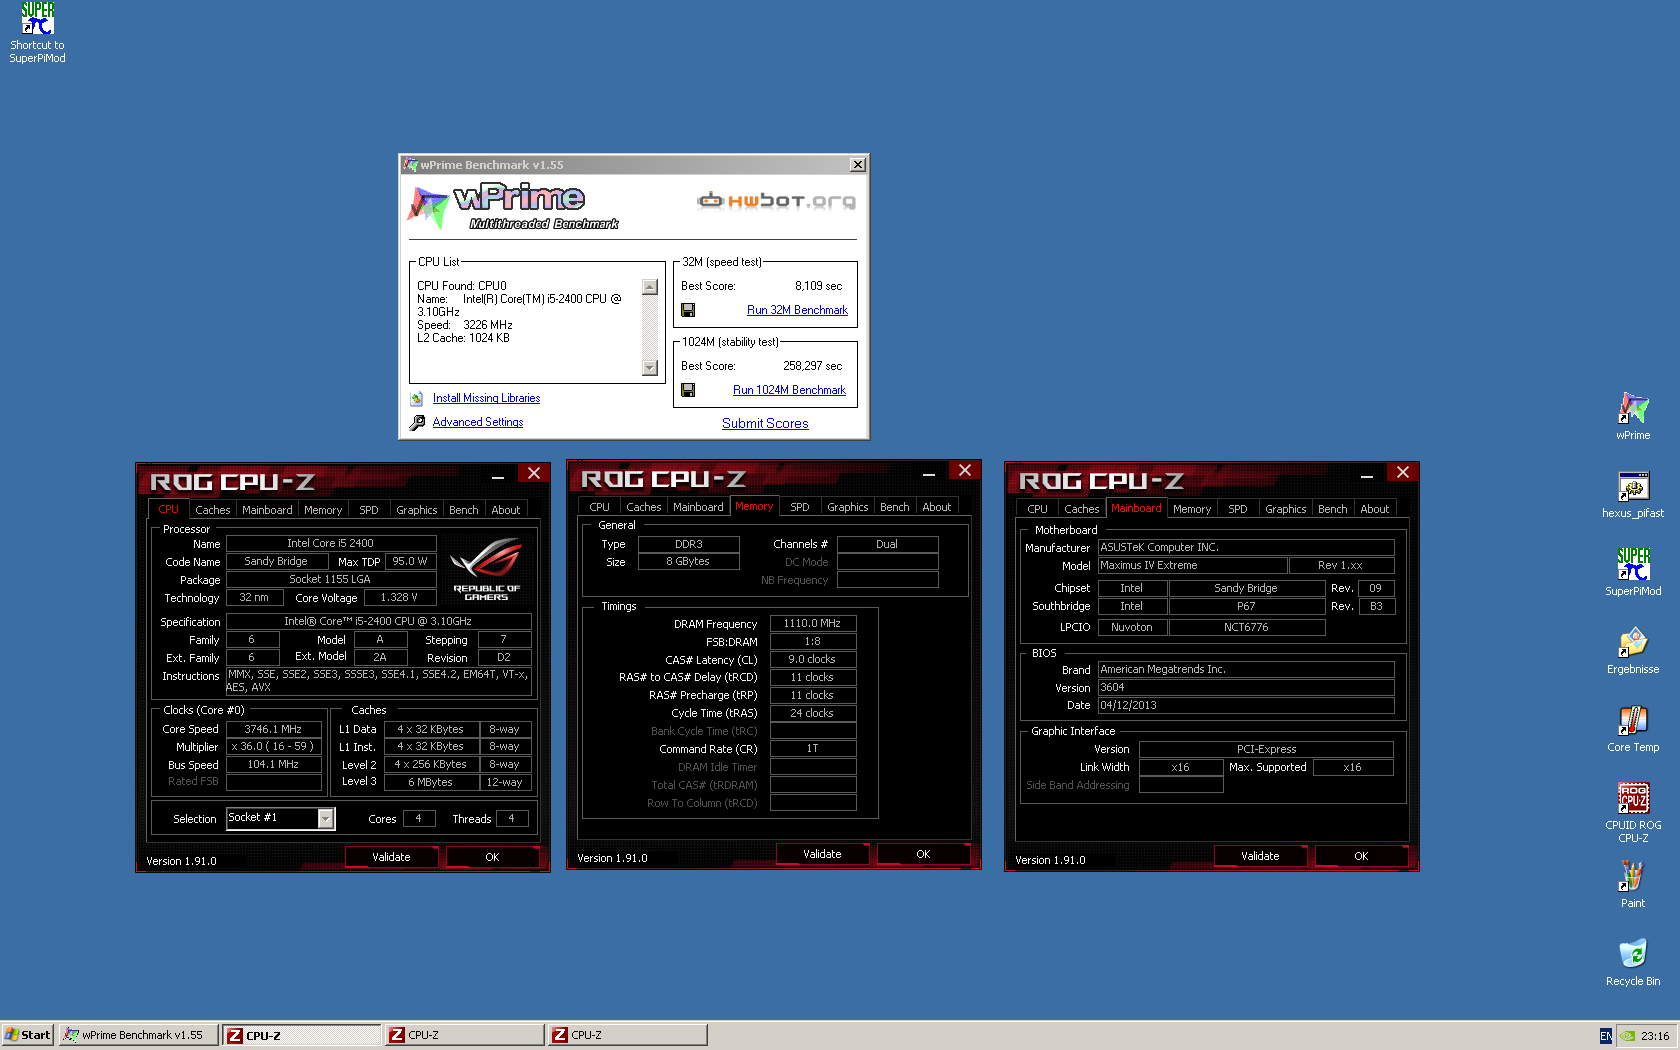The width and height of the screenshot is (1680, 1050).
Task: Open the Bench tab in left CPU-Z window
Action: tap(463, 510)
